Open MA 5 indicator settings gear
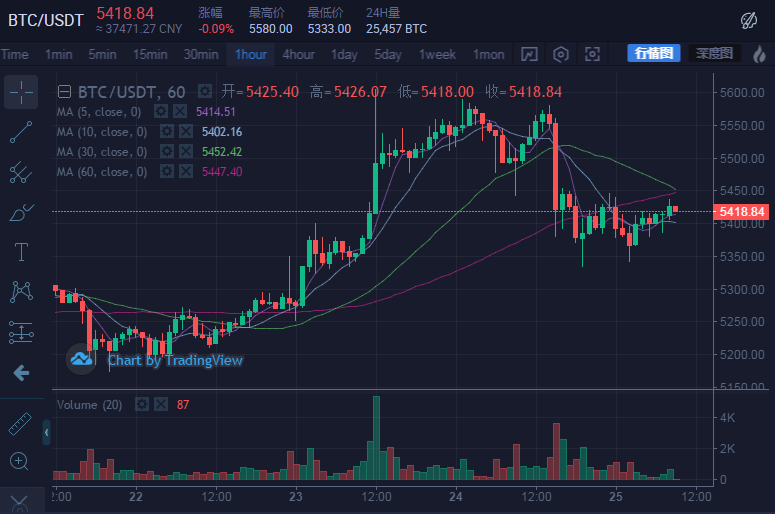This screenshot has width=775, height=514. (x=160, y=112)
